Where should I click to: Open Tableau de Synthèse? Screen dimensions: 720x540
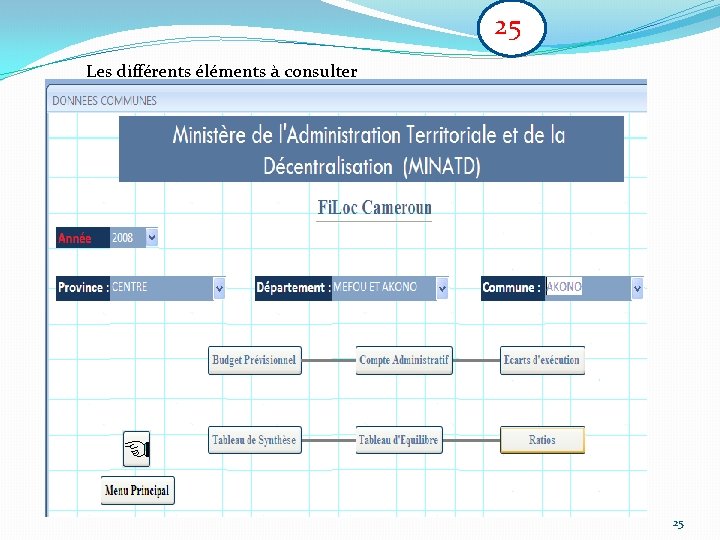[255, 440]
